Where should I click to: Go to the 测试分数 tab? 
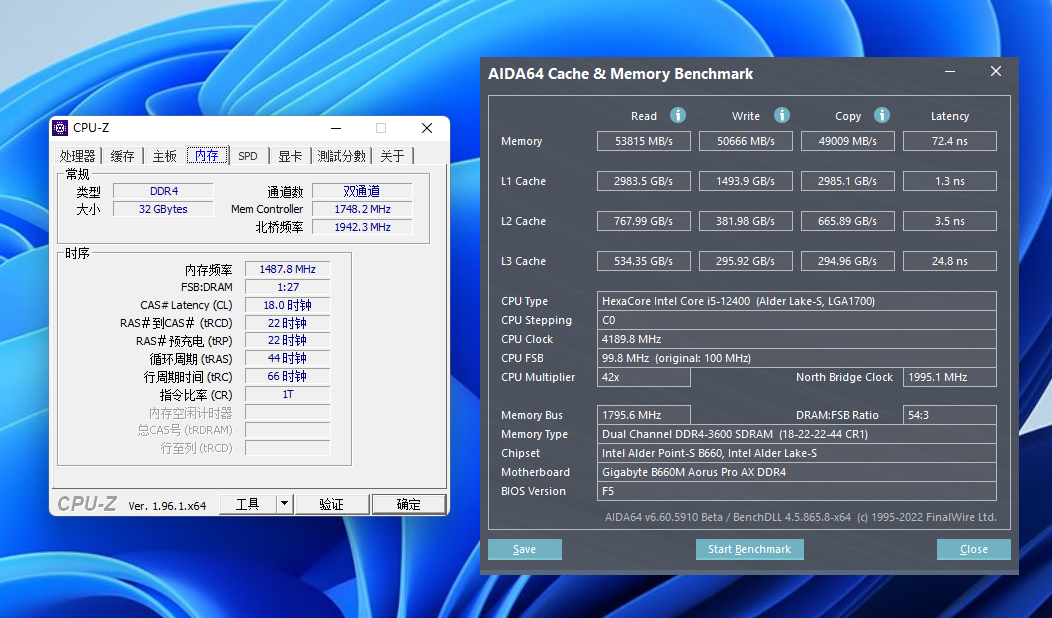pyautogui.click(x=341, y=156)
